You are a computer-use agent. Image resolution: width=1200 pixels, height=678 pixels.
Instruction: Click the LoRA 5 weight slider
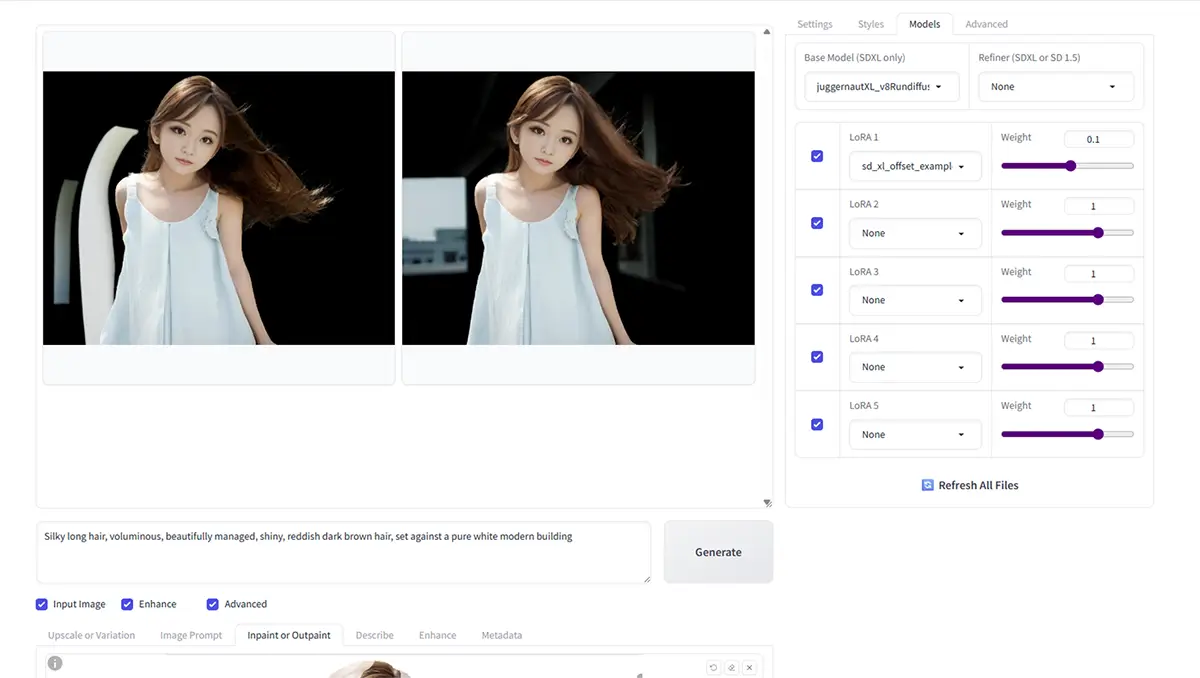pyautogui.click(x=1067, y=434)
